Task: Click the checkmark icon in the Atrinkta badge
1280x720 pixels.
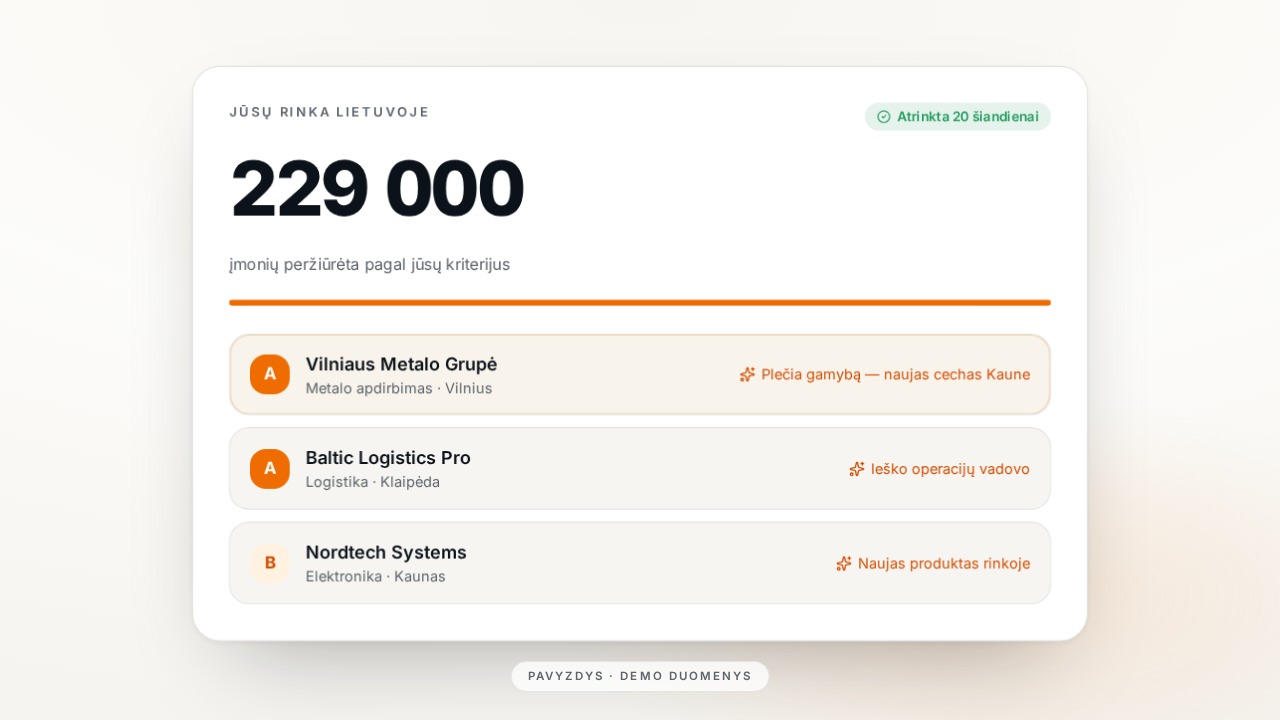Action: point(884,117)
